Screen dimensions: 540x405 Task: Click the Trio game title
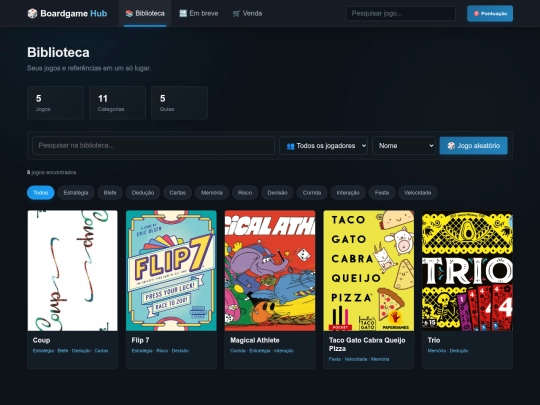click(x=434, y=340)
